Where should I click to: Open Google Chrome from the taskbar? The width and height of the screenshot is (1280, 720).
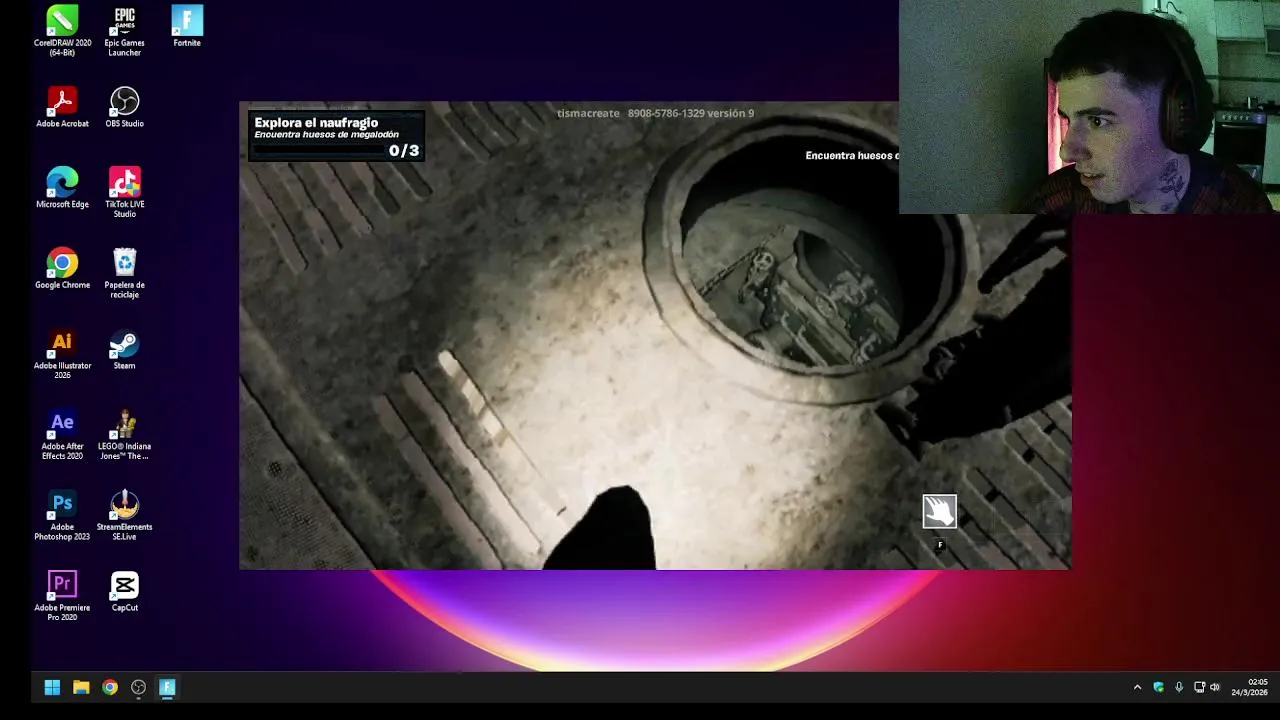[110, 687]
